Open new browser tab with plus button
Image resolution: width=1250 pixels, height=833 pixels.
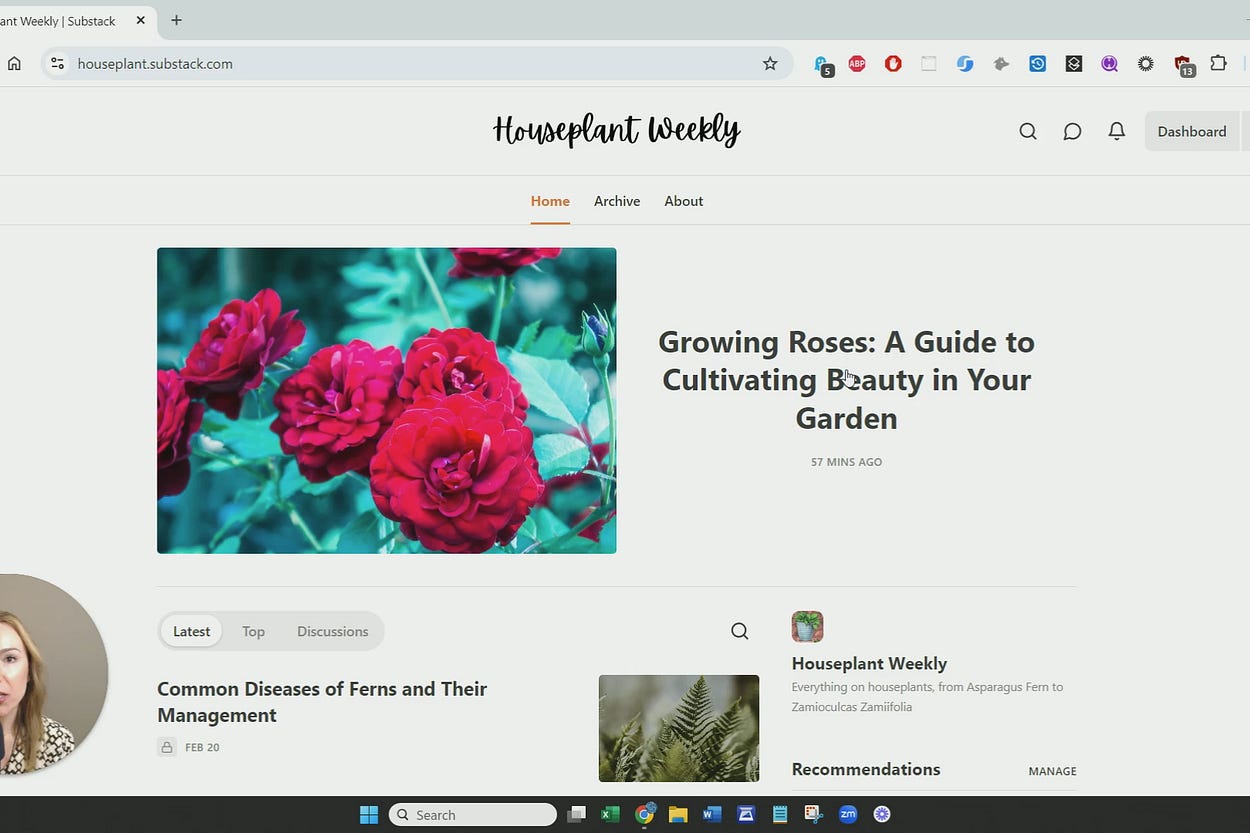(176, 20)
